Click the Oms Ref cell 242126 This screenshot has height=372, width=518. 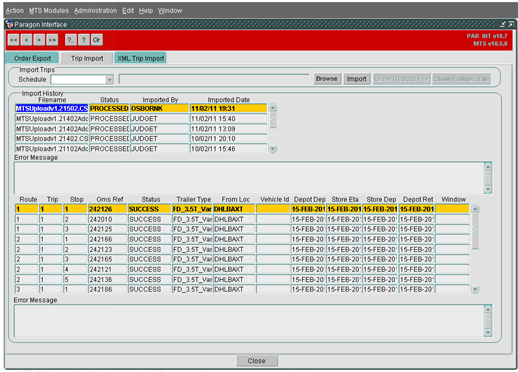[108, 209]
